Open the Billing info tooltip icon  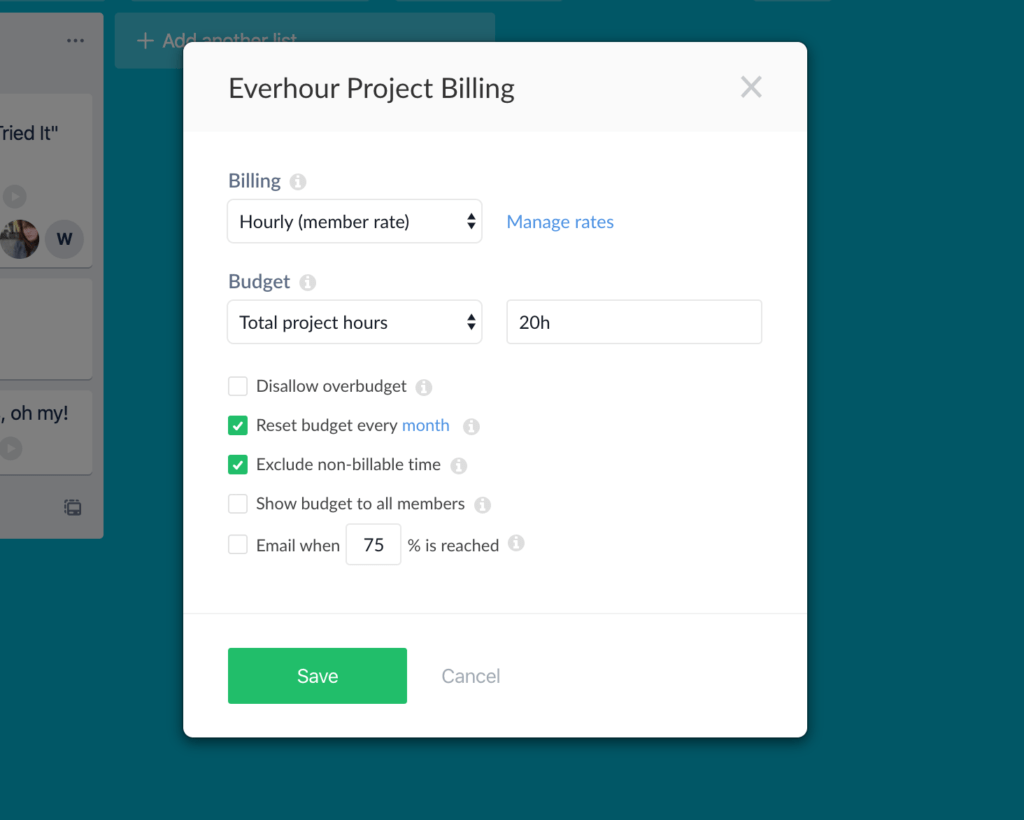[297, 181]
